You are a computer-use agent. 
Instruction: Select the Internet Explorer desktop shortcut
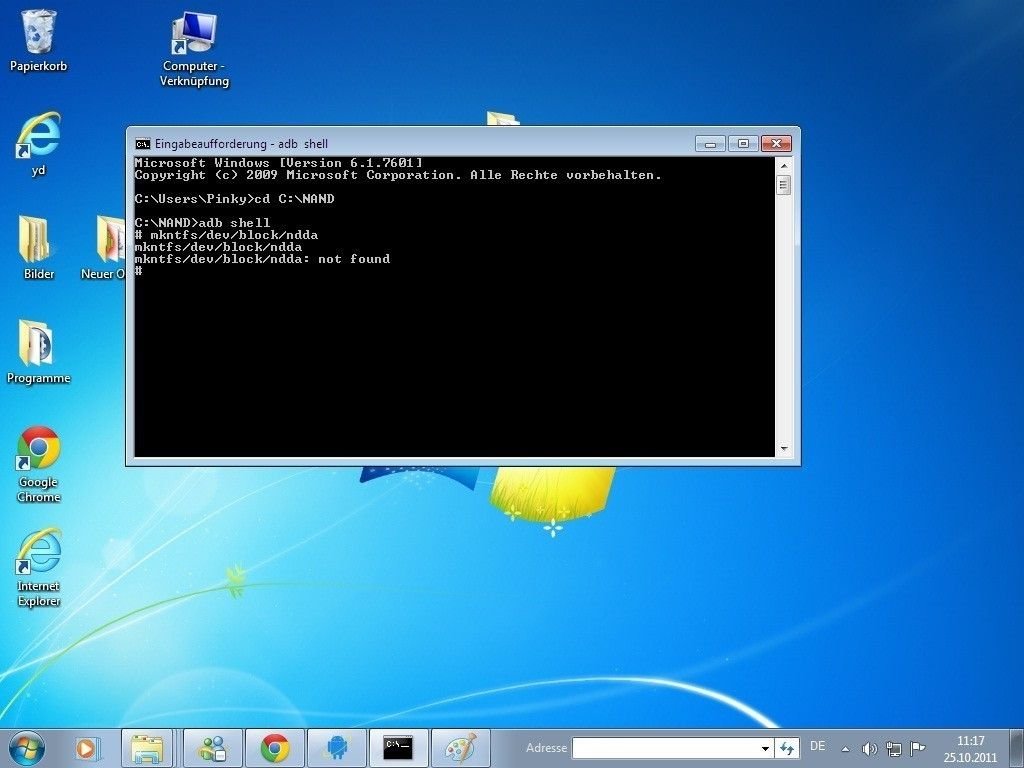coord(39,568)
